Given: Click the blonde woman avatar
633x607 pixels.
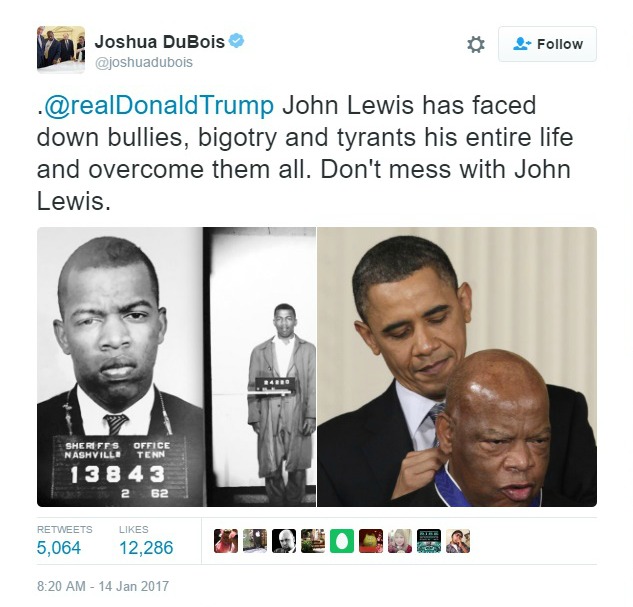Looking at the screenshot, I should (400, 541).
